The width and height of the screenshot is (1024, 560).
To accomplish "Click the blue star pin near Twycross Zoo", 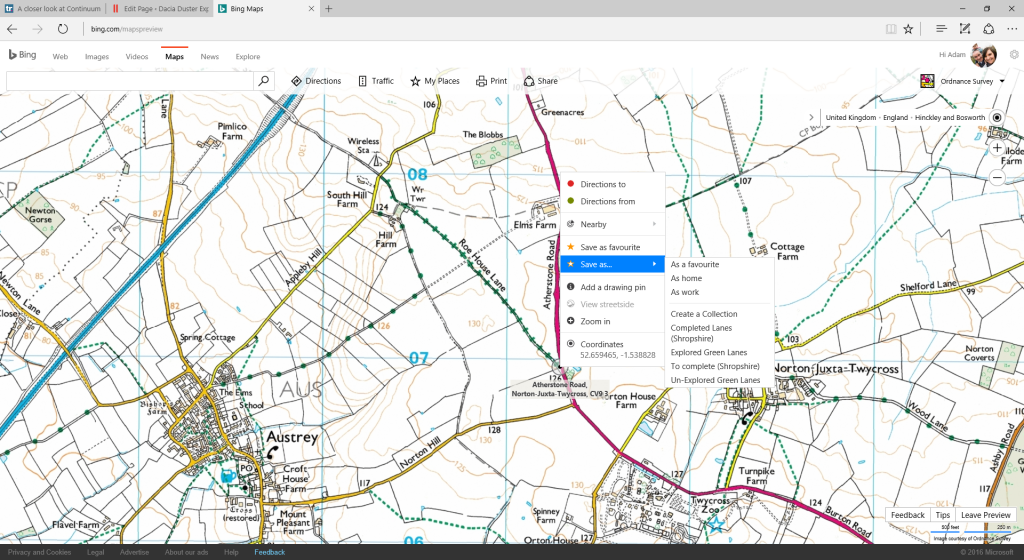I will pyautogui.click(x=716, y=523).
